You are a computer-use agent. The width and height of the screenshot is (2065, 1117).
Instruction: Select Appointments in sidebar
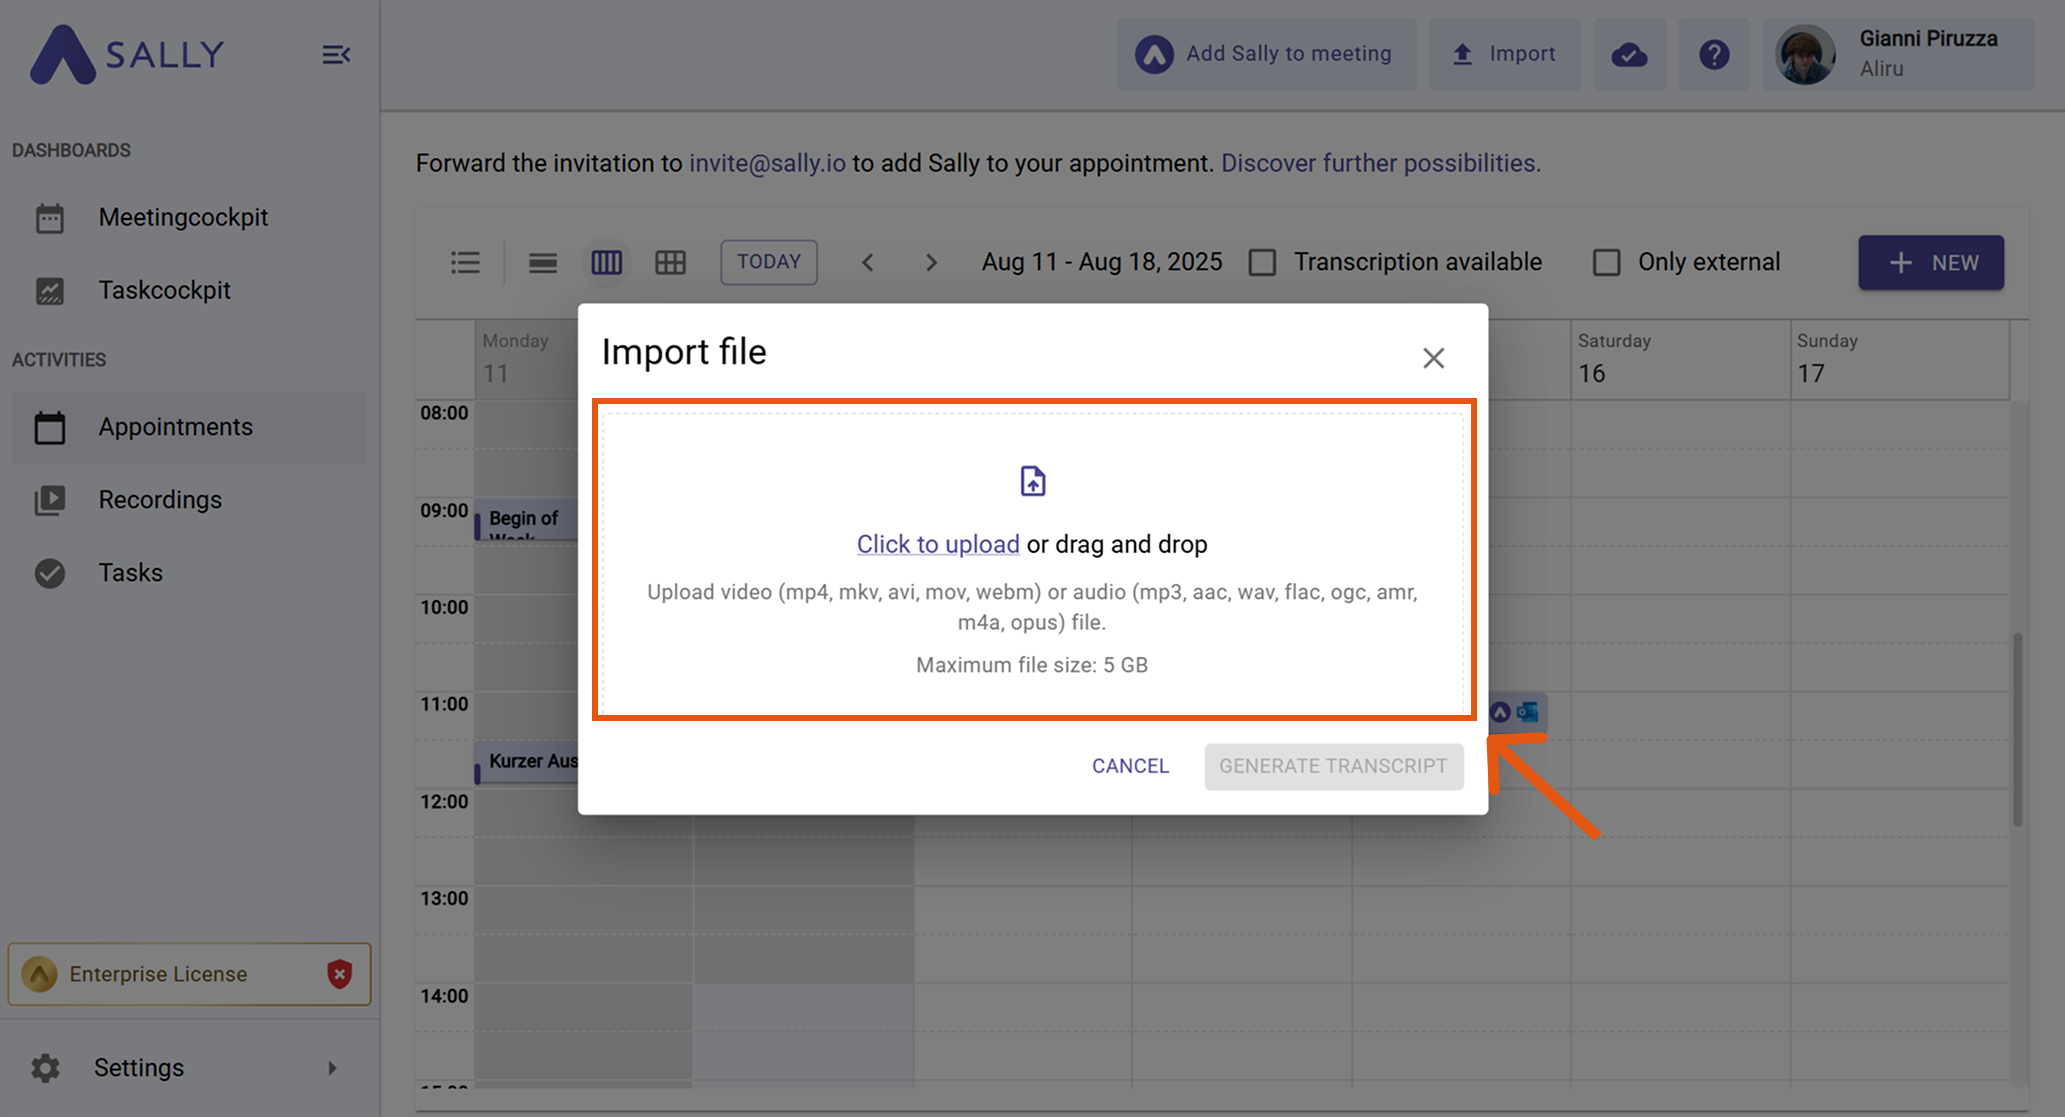click(x=189, y=427)
